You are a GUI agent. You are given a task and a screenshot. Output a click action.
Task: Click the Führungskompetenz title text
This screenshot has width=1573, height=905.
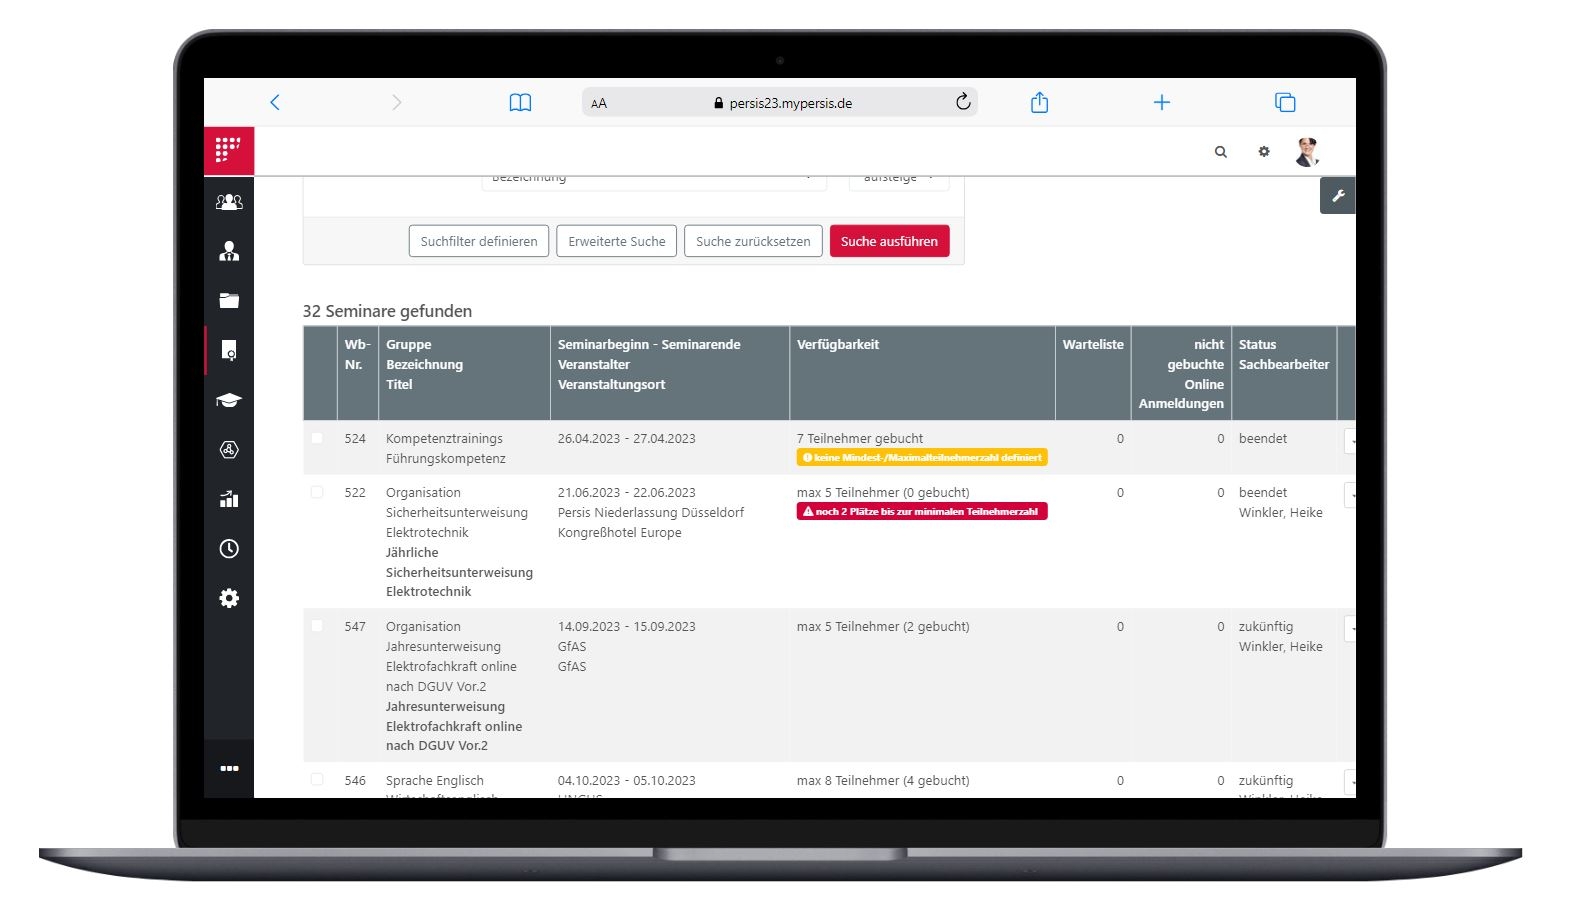[446, 458]
